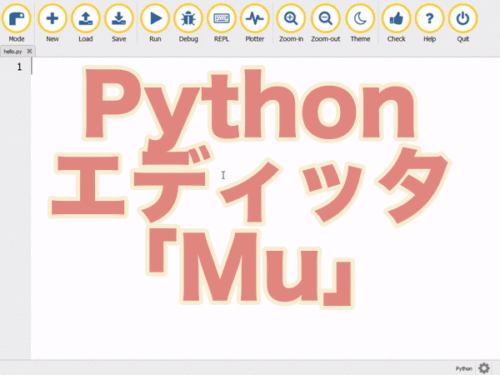Save the current file
Viewport: 500px width, 375px height.
(x=119, y=23)
